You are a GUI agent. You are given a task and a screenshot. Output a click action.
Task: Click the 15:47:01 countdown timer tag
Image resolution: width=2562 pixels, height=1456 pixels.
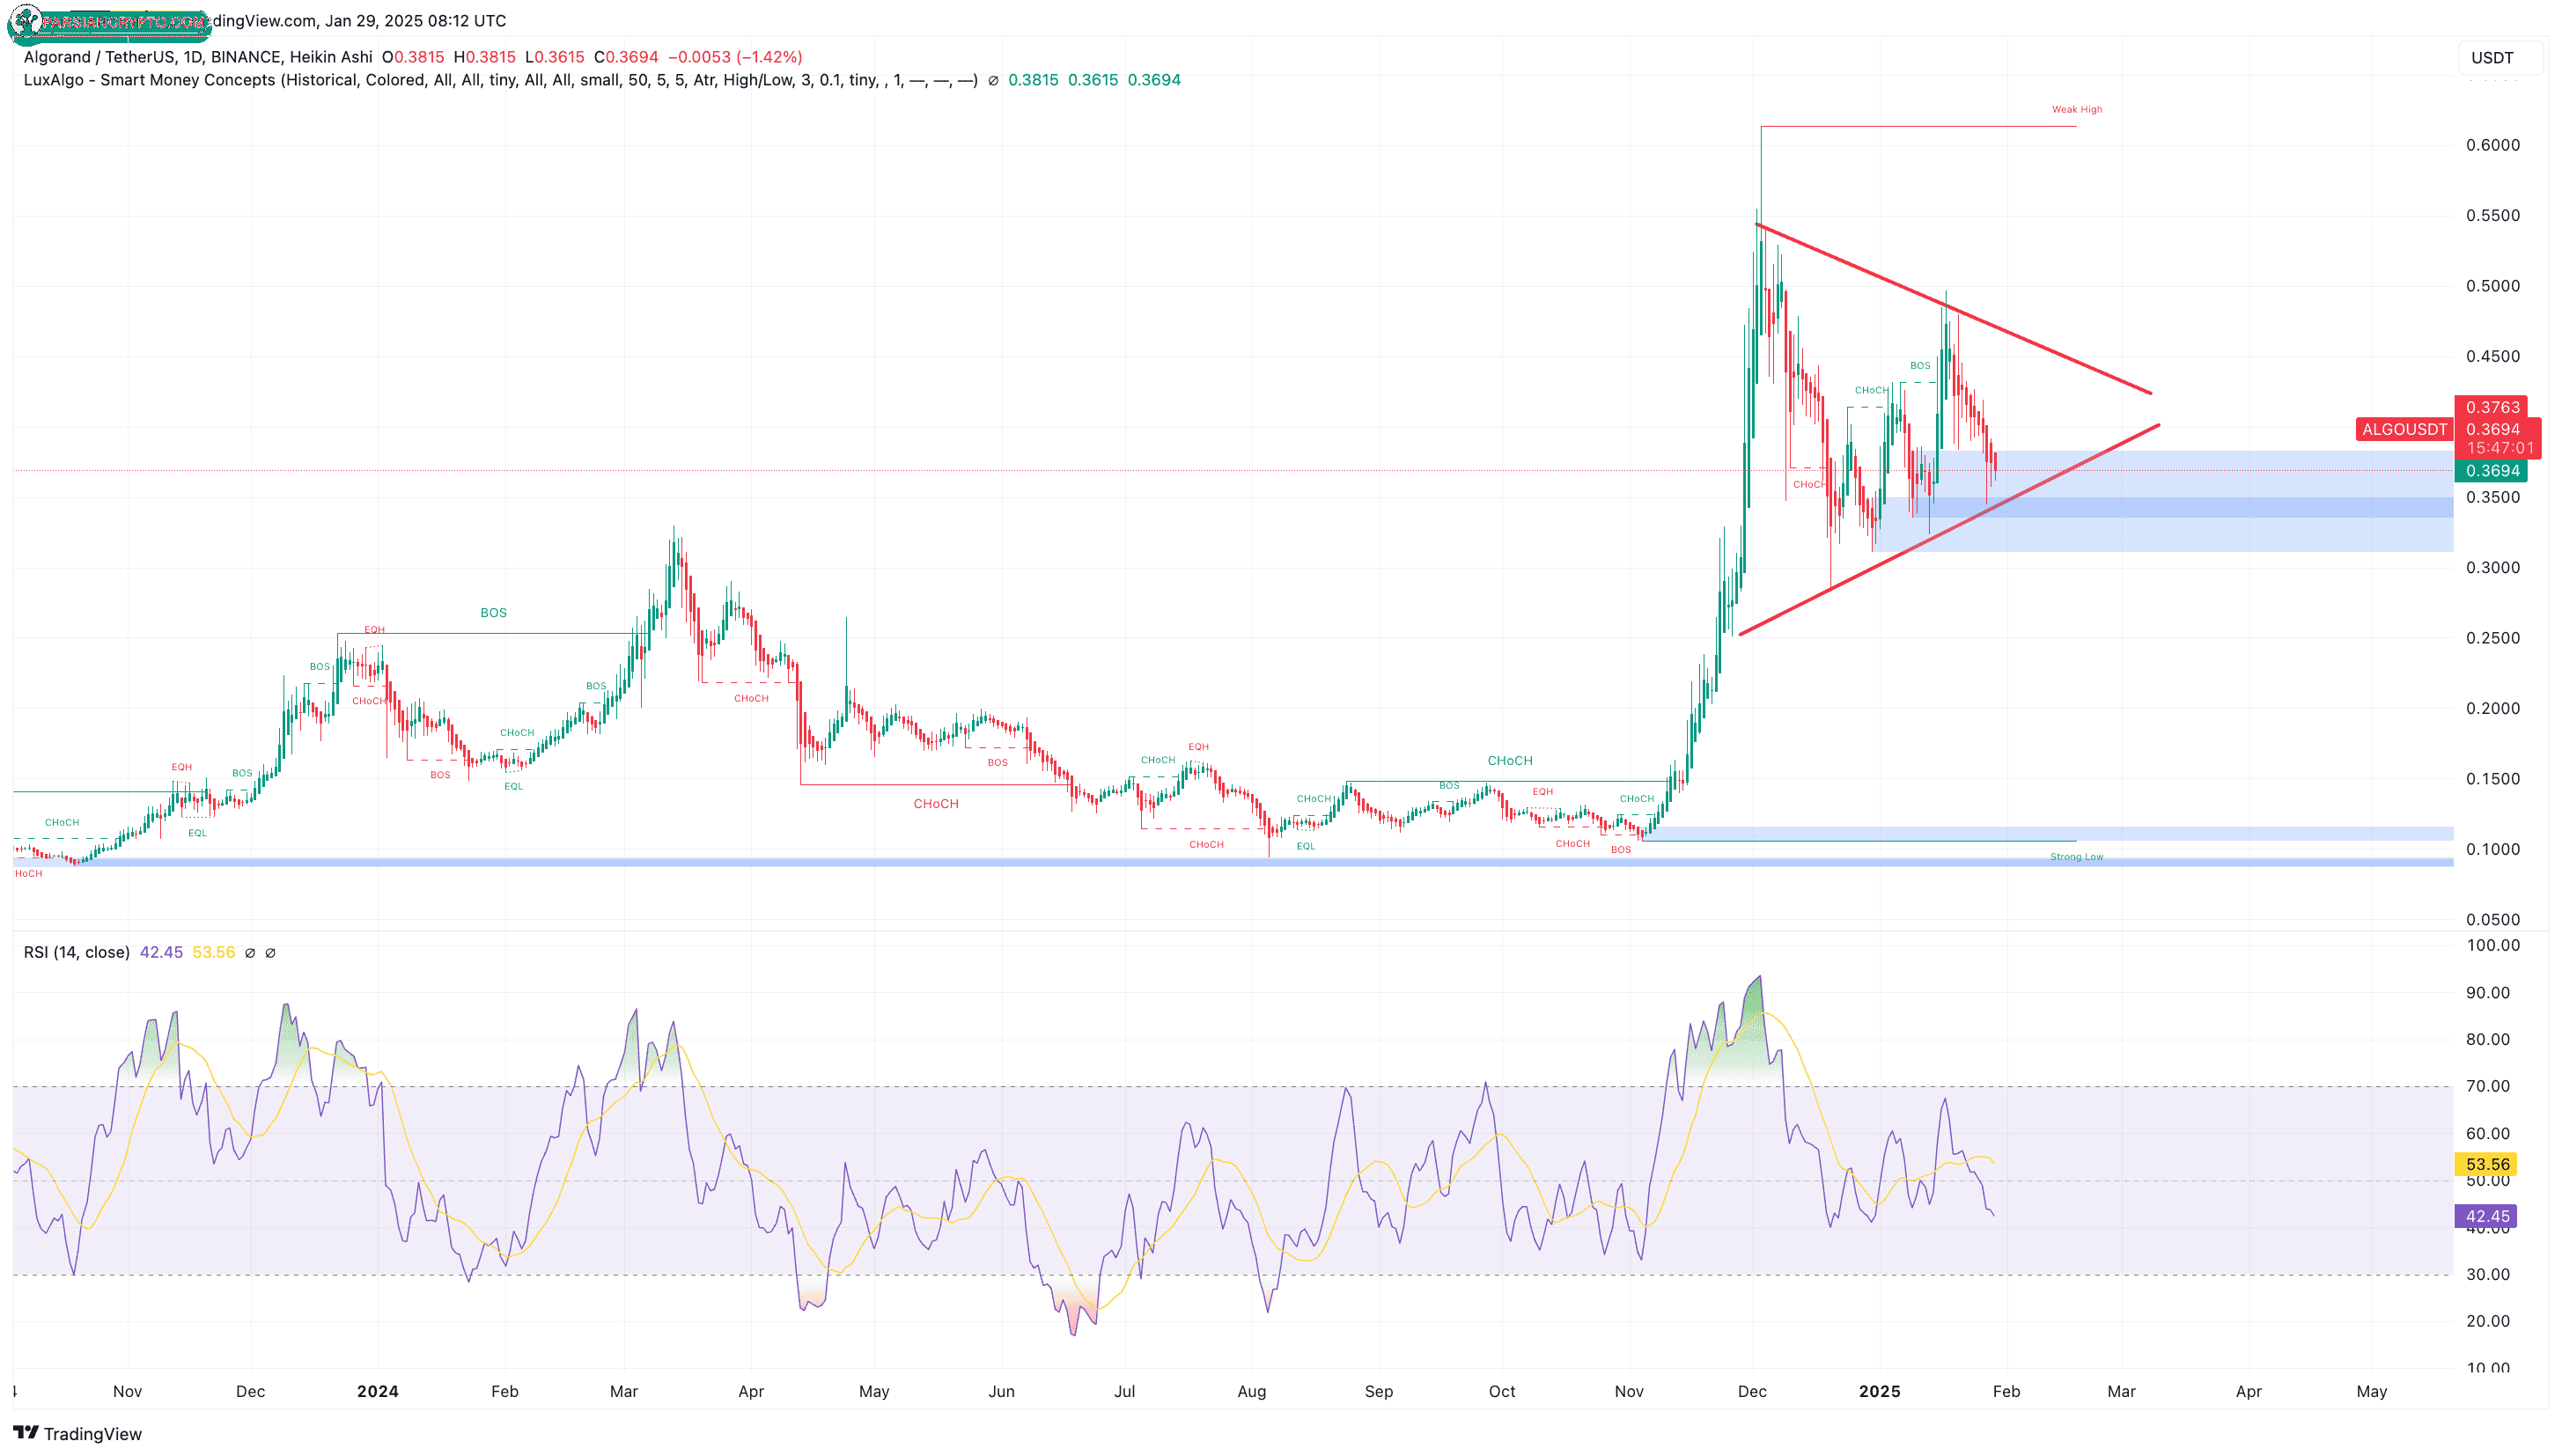point(2499,448)
